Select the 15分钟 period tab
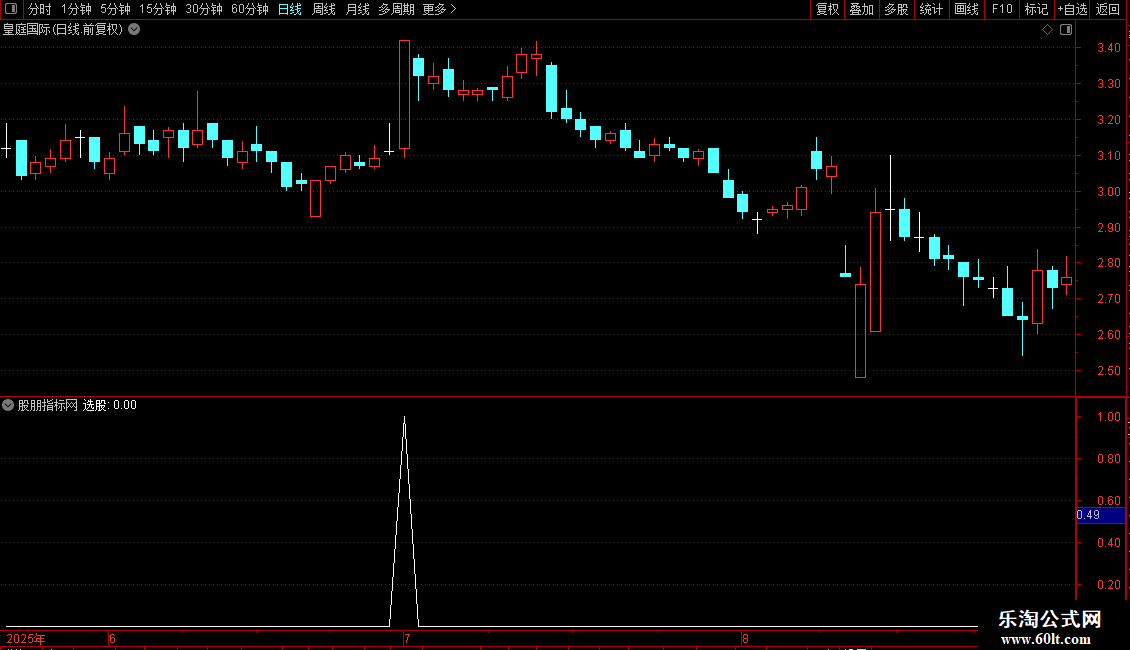The height and width of the screenshot is (650, 1130). [x=158, y=9]
